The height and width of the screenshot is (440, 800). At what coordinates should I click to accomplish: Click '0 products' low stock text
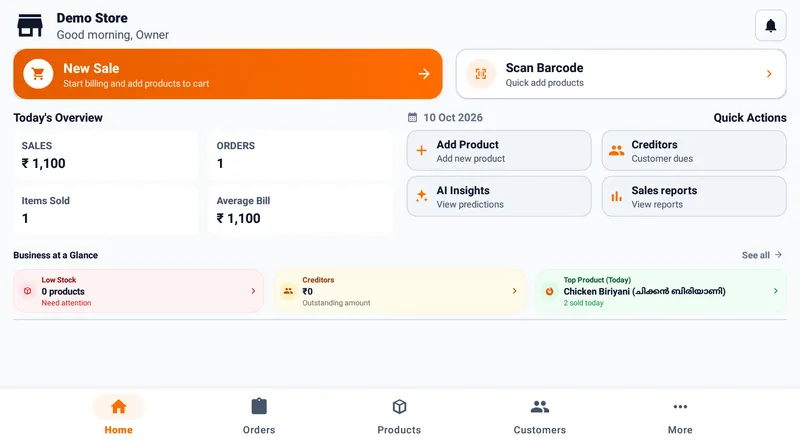click(x=63, y=291)
